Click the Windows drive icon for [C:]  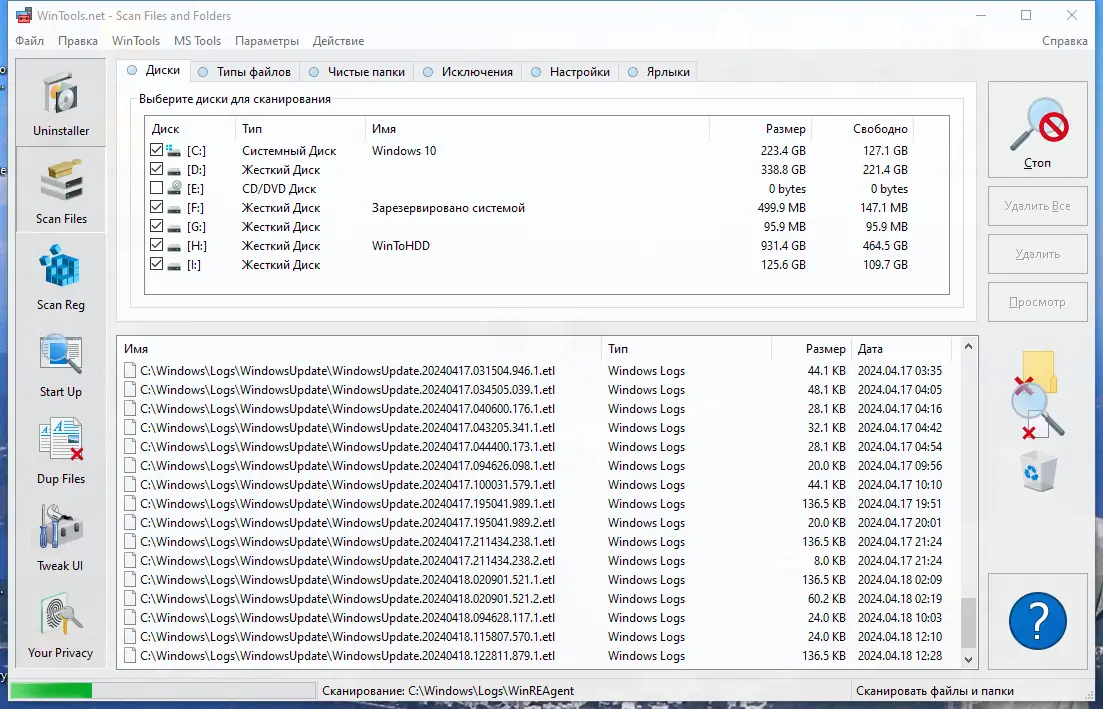[x=173, y=151]
